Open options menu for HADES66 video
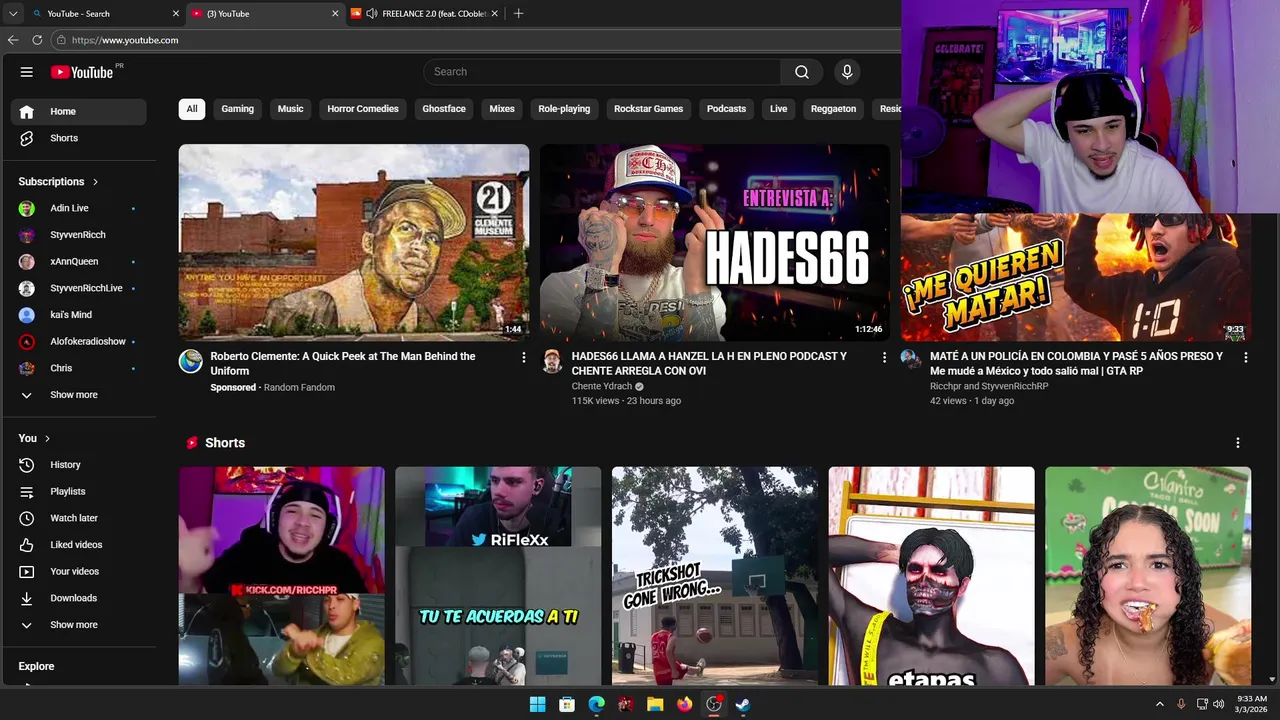 (884, 357)
